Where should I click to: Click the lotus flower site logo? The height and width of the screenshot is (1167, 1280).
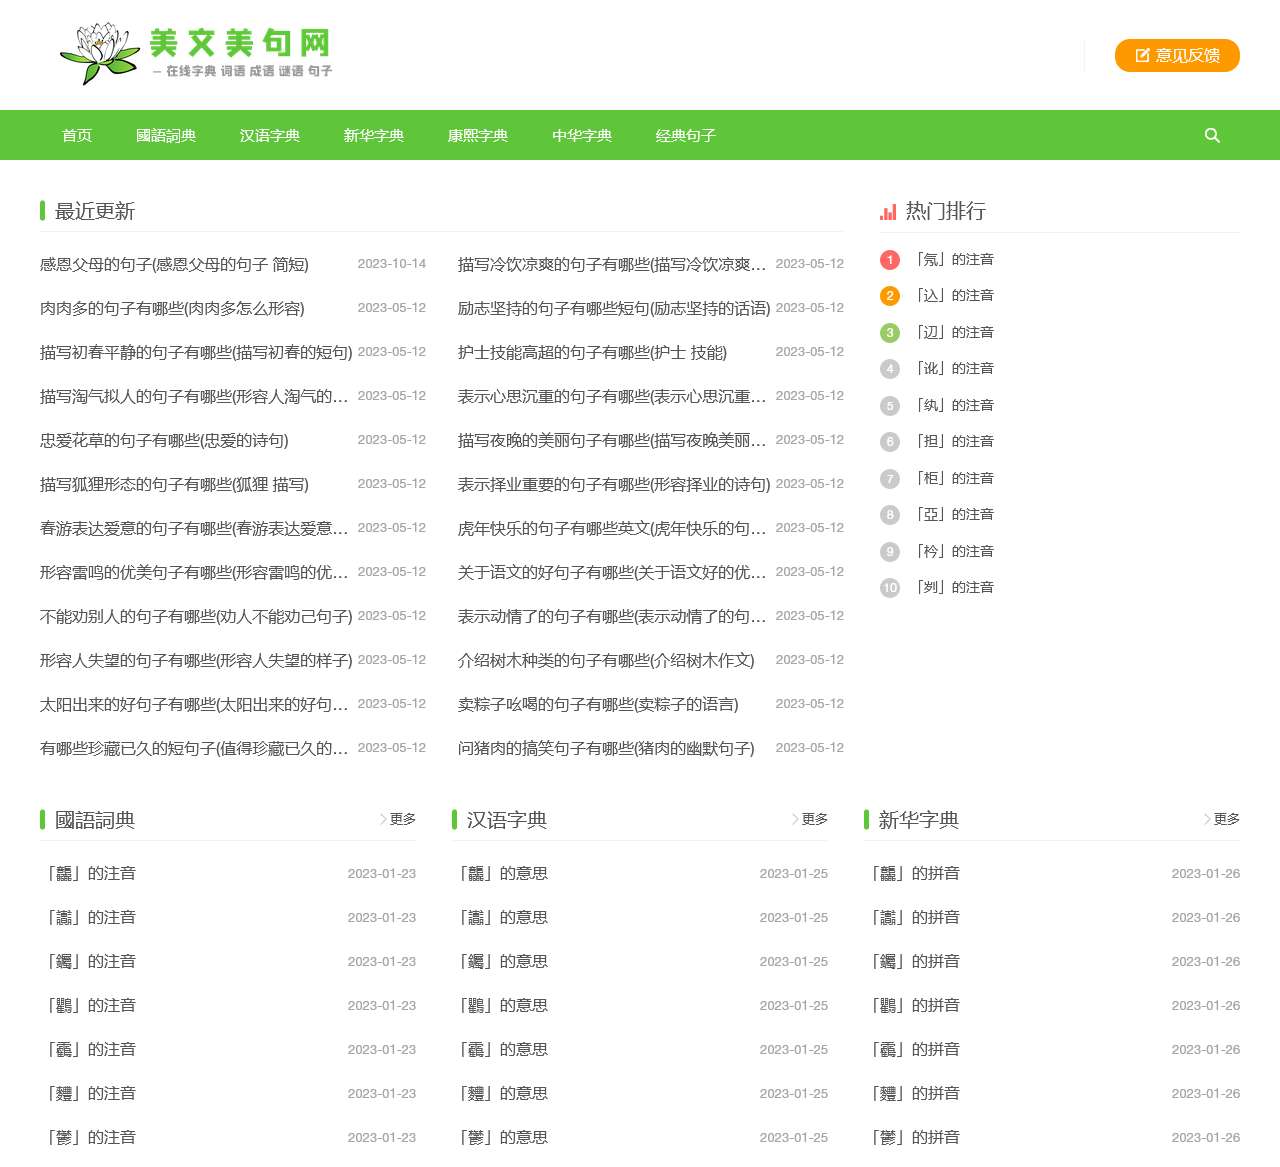point(98,54)
